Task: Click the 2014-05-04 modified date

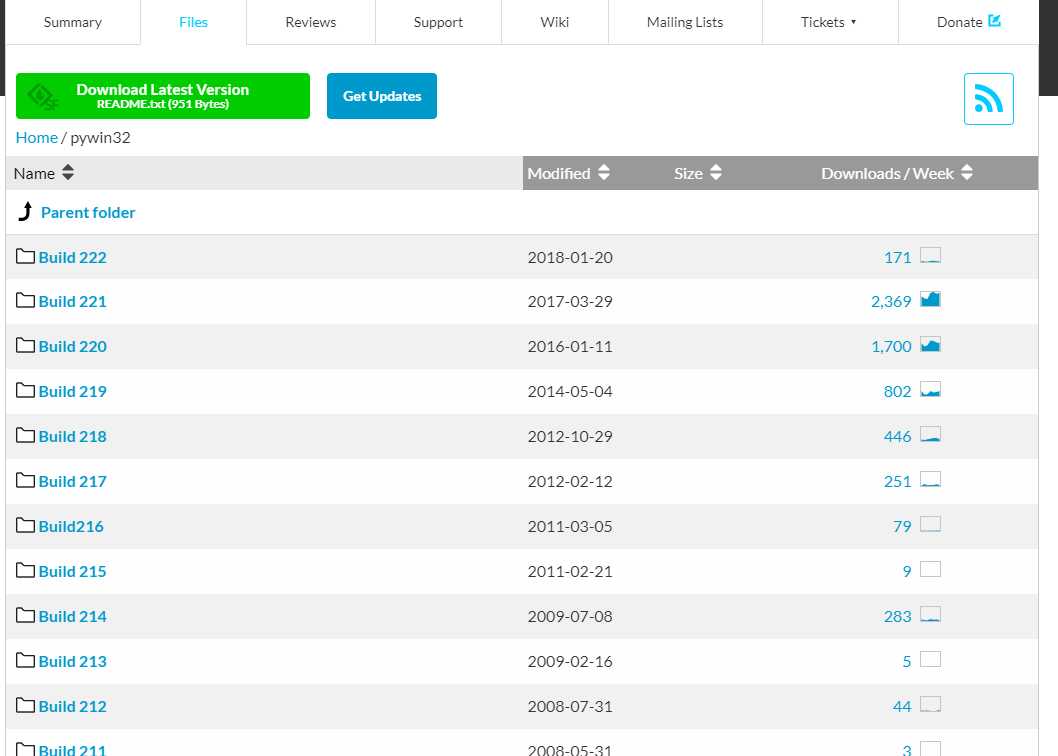Action: (570, 392)
